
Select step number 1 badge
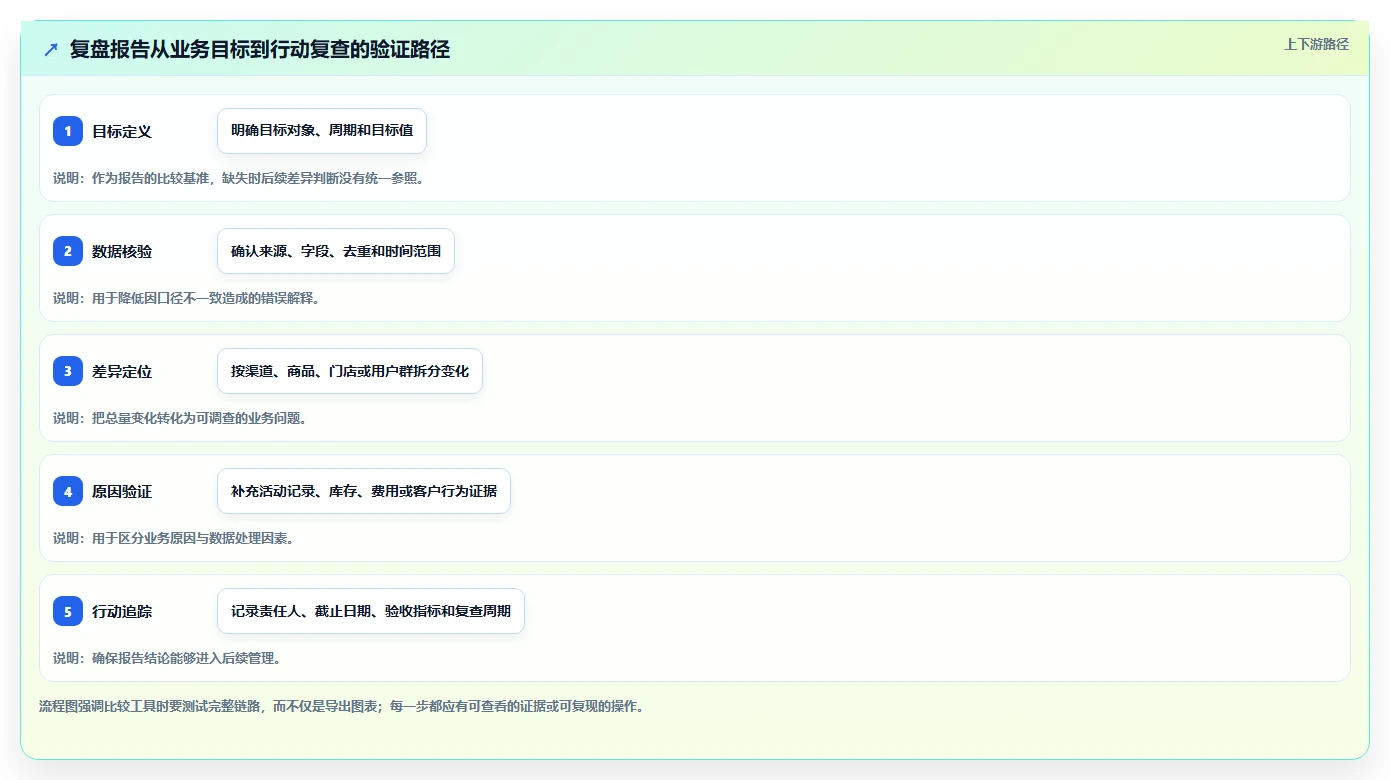click(x=68, y=131)
